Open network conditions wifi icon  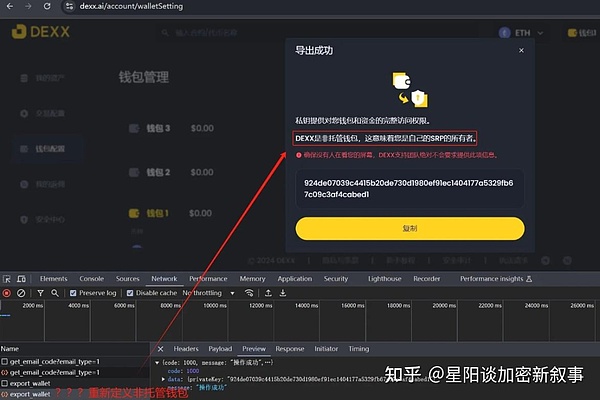coord(249,293)
